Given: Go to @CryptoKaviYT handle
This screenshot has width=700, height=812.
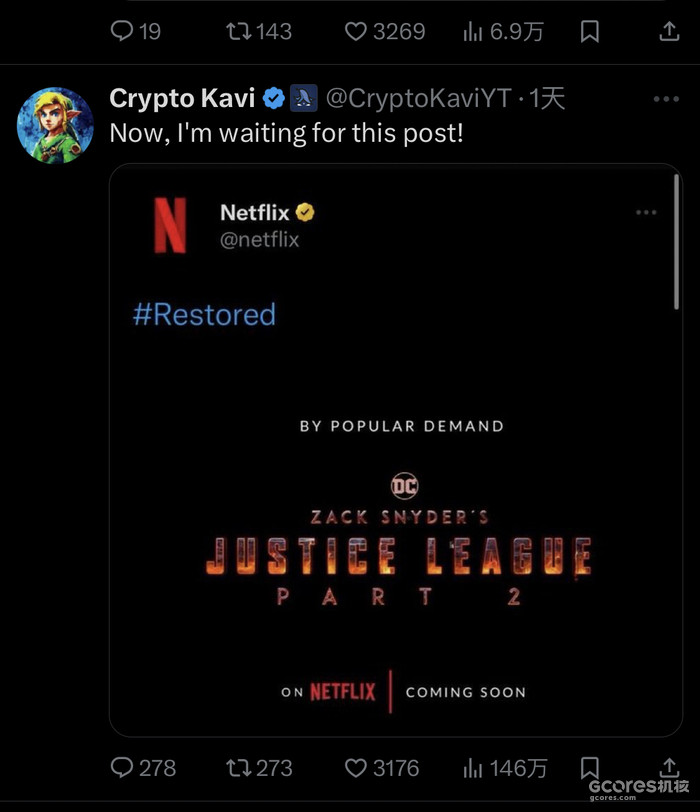Looking at the screenshot, I should (x=418, y=98).
